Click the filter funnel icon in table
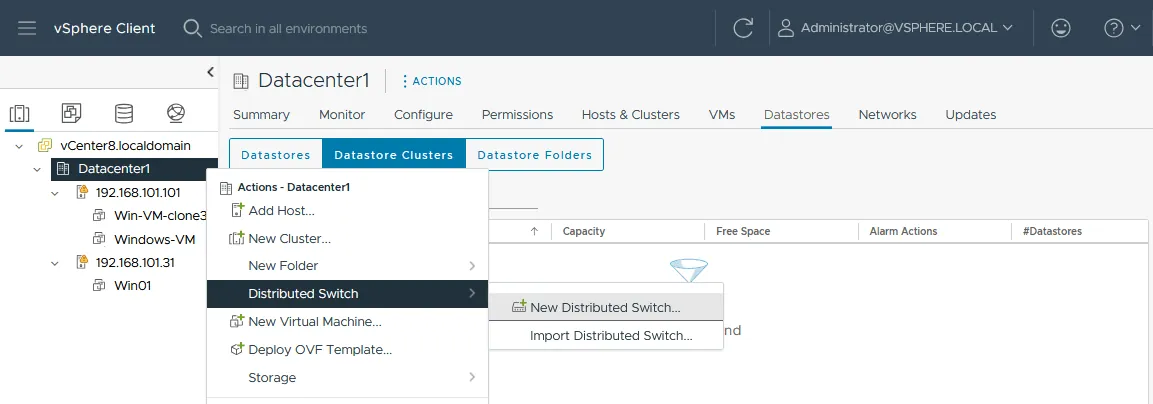Image resolution: width=1153 pixels, height=404 pixels. click(x=689, y=270)
